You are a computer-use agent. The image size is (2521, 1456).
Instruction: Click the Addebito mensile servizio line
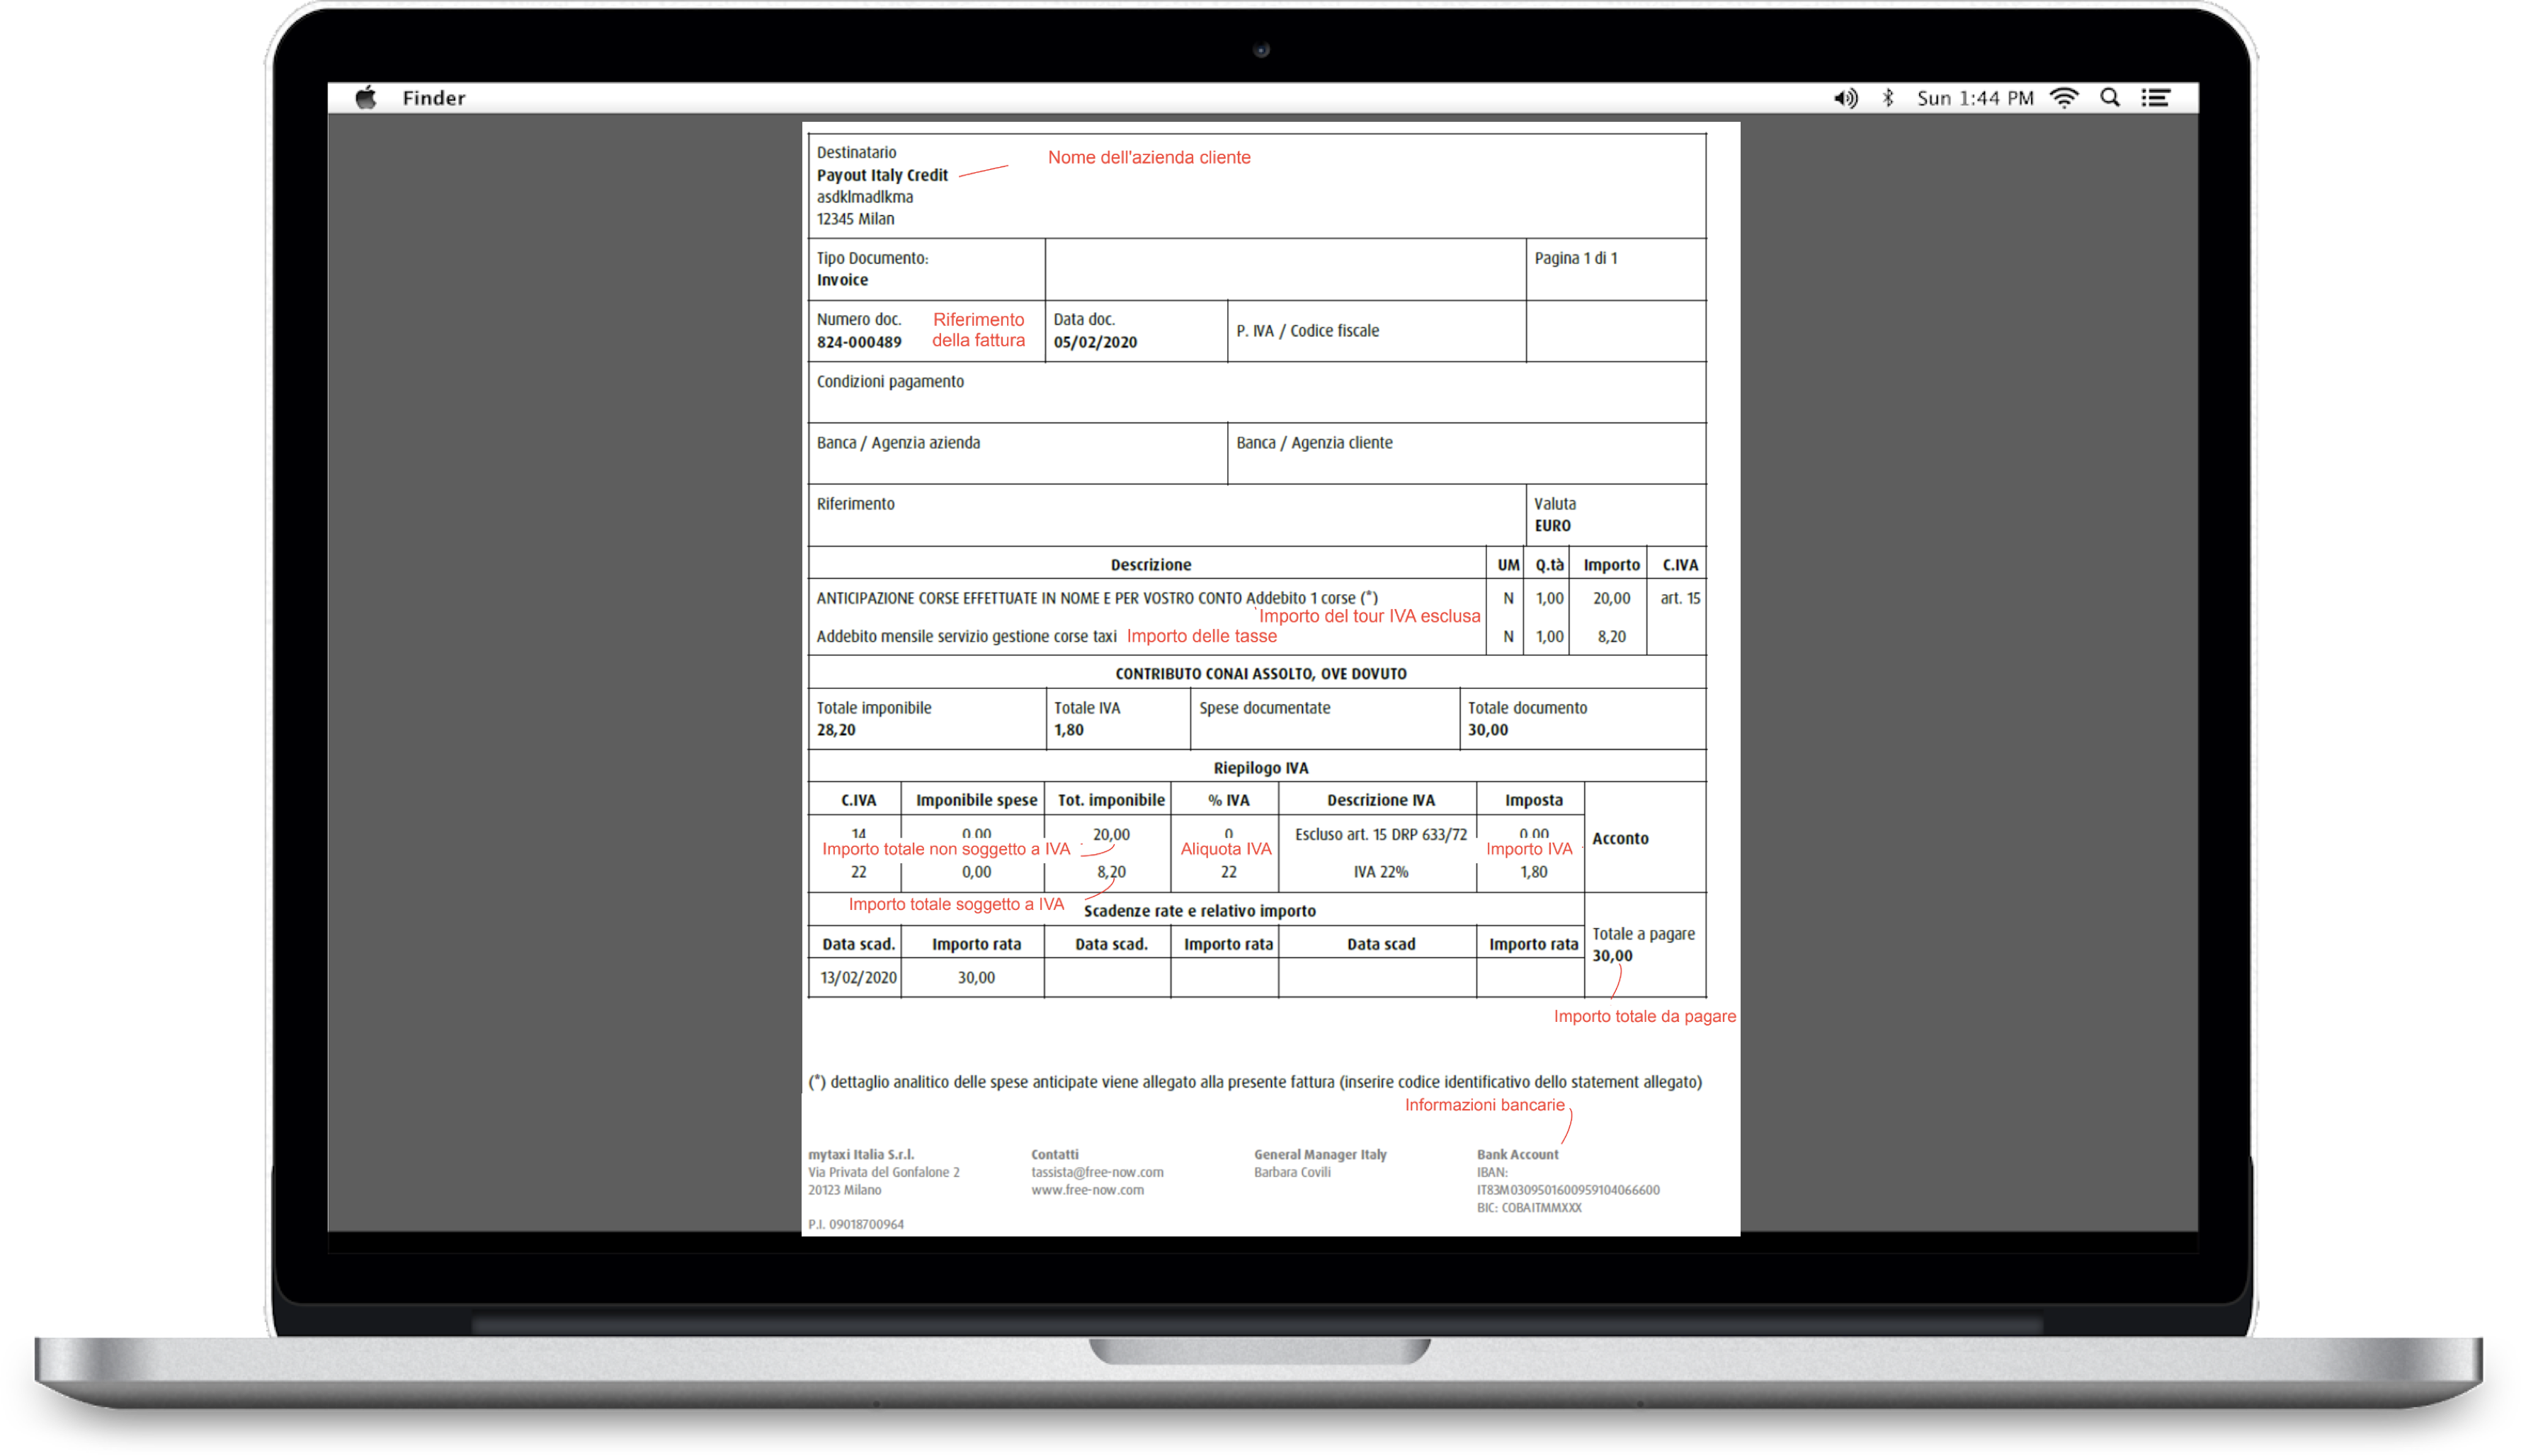(x=966, y=637)
